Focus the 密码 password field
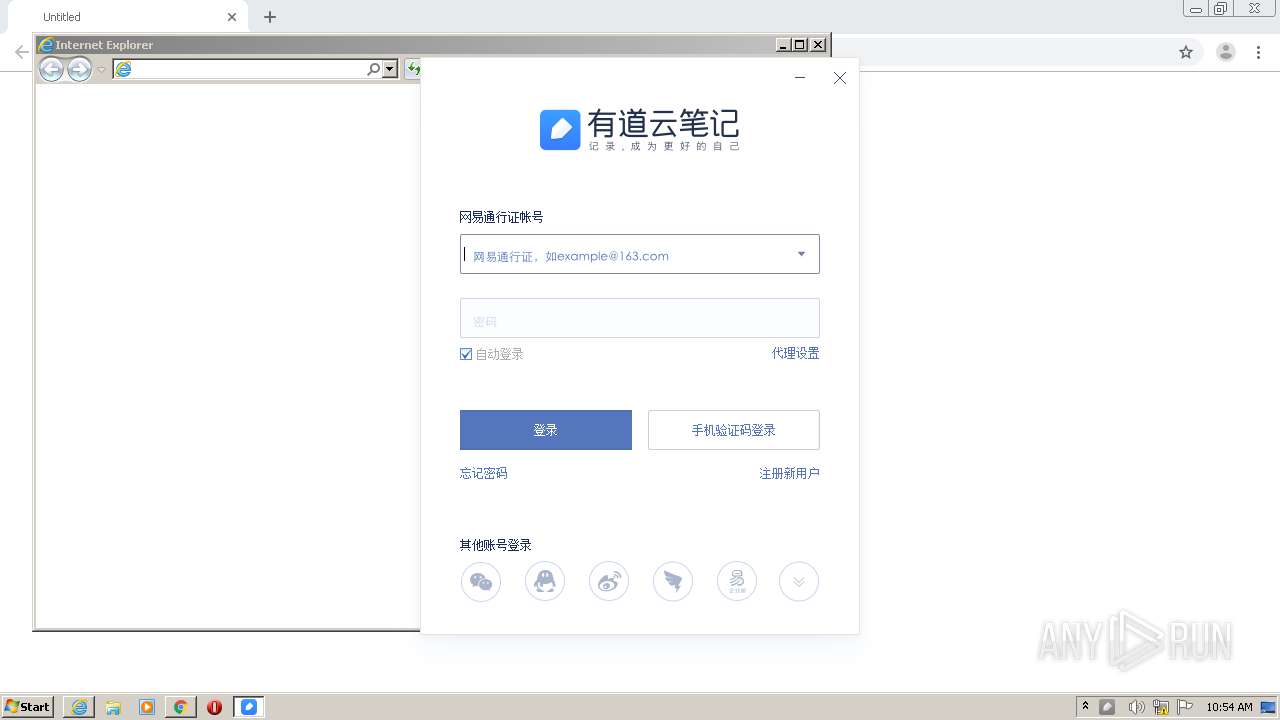1280x720 pixels. tap(640, 318)
